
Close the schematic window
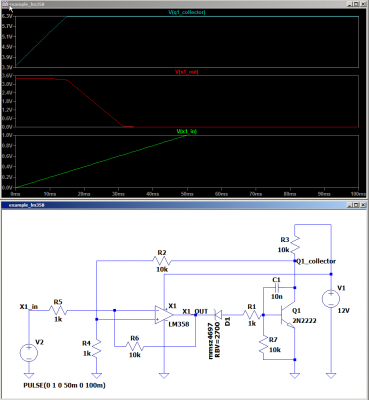pyautogui.click(x=363, y=205)
